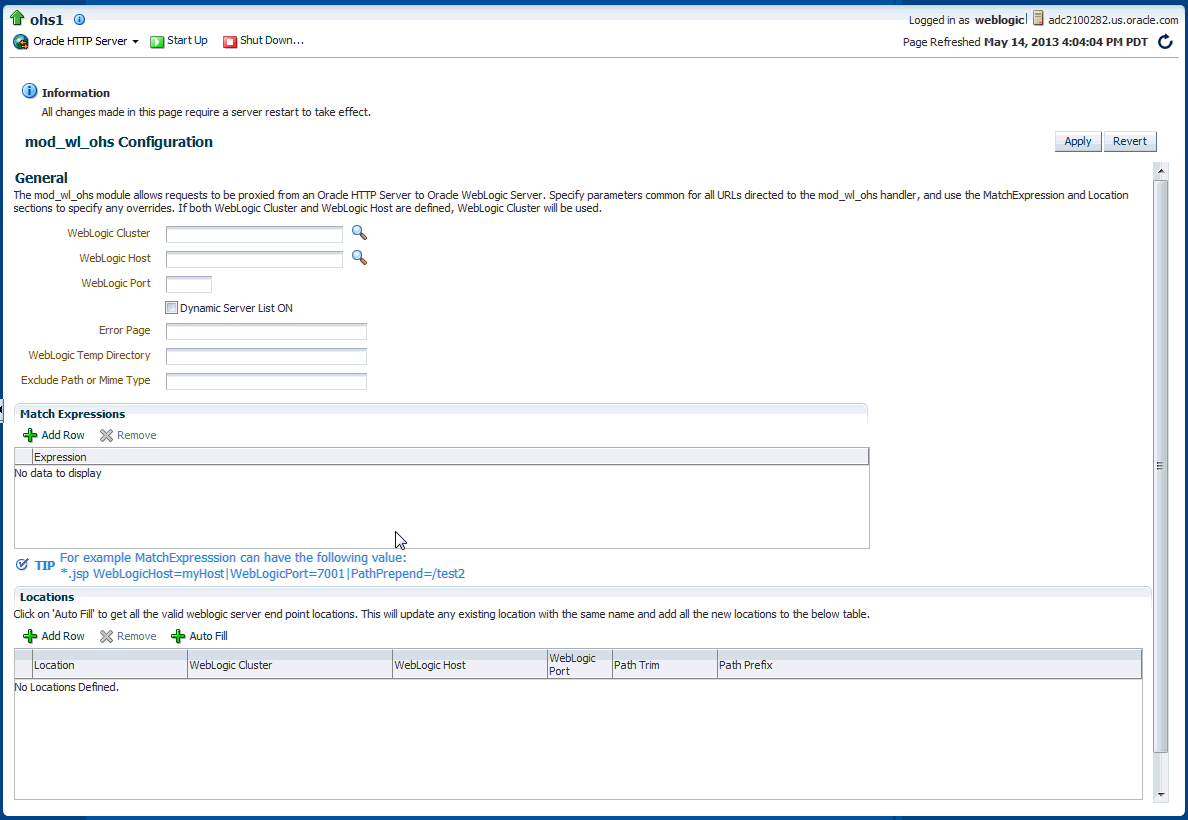Open the ohs1 information icon

(x=80, y=20)
